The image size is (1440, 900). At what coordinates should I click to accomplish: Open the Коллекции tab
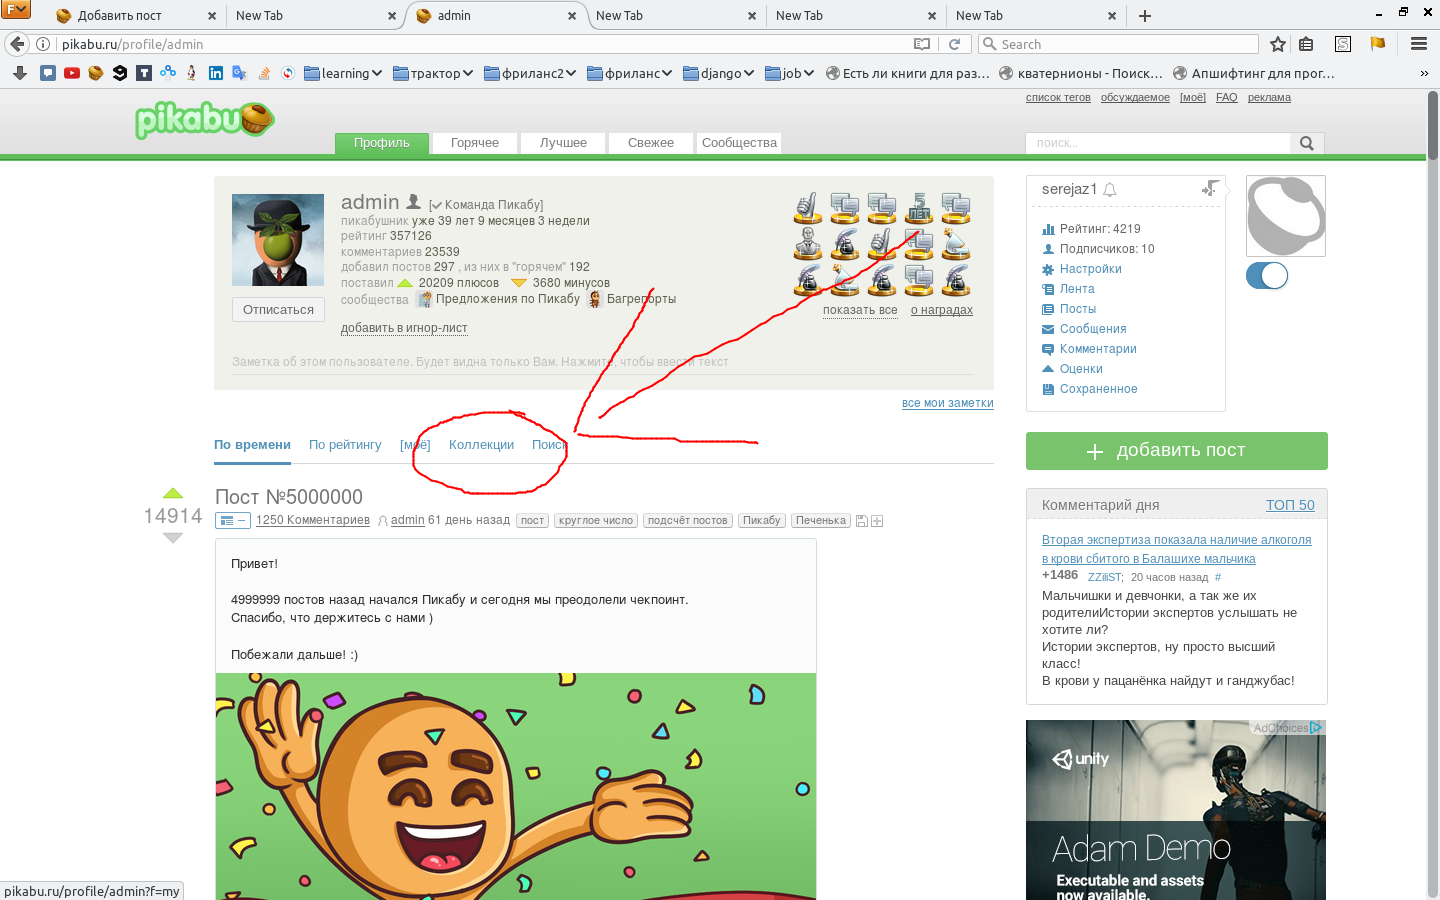click(x=481, y=445)
